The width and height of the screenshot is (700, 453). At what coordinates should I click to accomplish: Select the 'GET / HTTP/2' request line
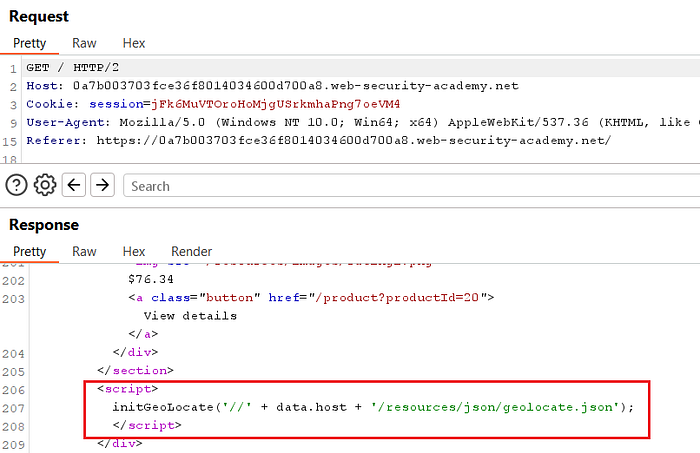[x=73, y=68]
